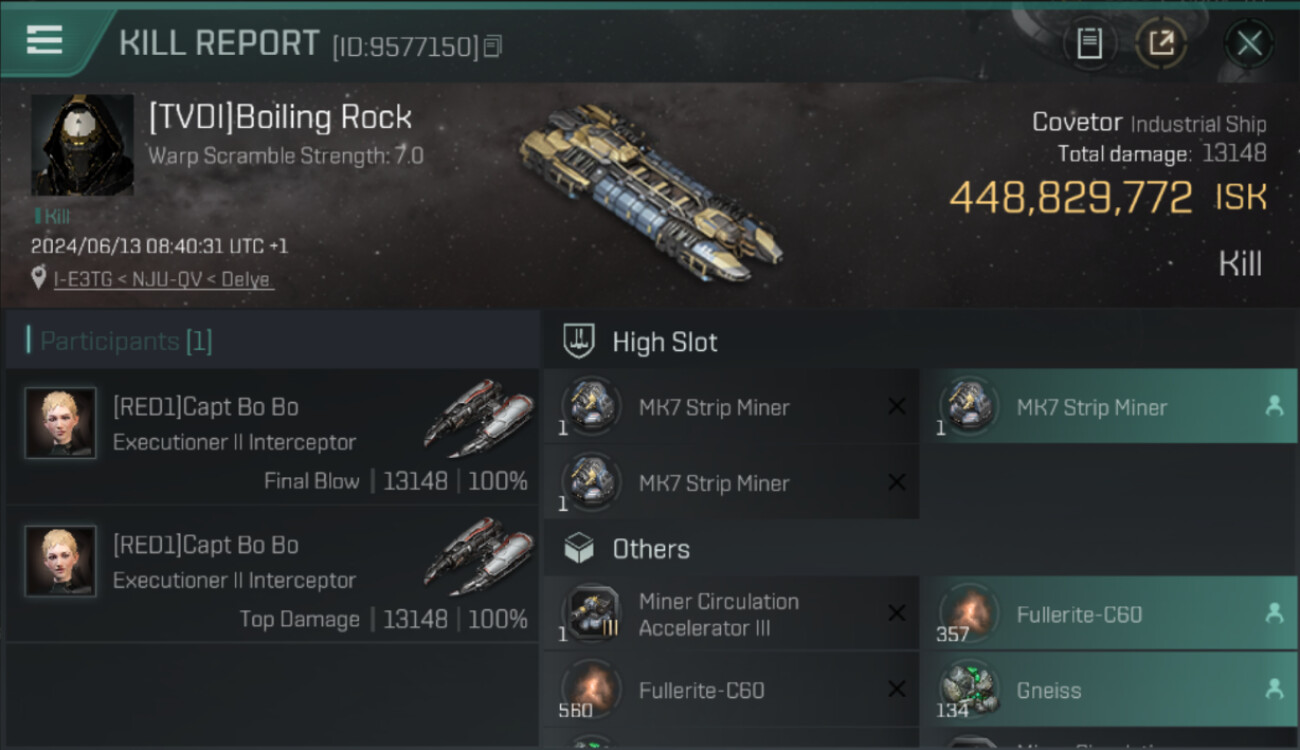Select the Participants [1] tab
Image resolution: width=1300 pixels, height=750 pixels.
[126, 341]
